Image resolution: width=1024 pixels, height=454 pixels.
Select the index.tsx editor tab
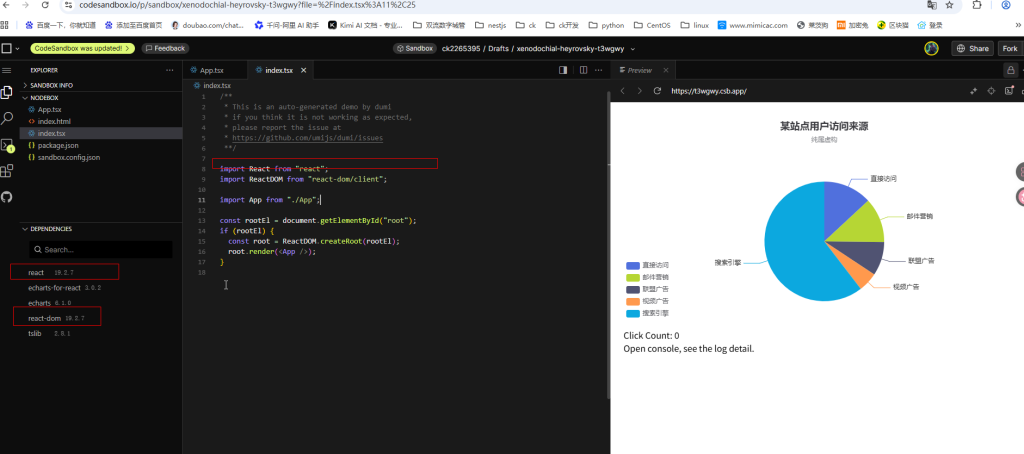281,70
